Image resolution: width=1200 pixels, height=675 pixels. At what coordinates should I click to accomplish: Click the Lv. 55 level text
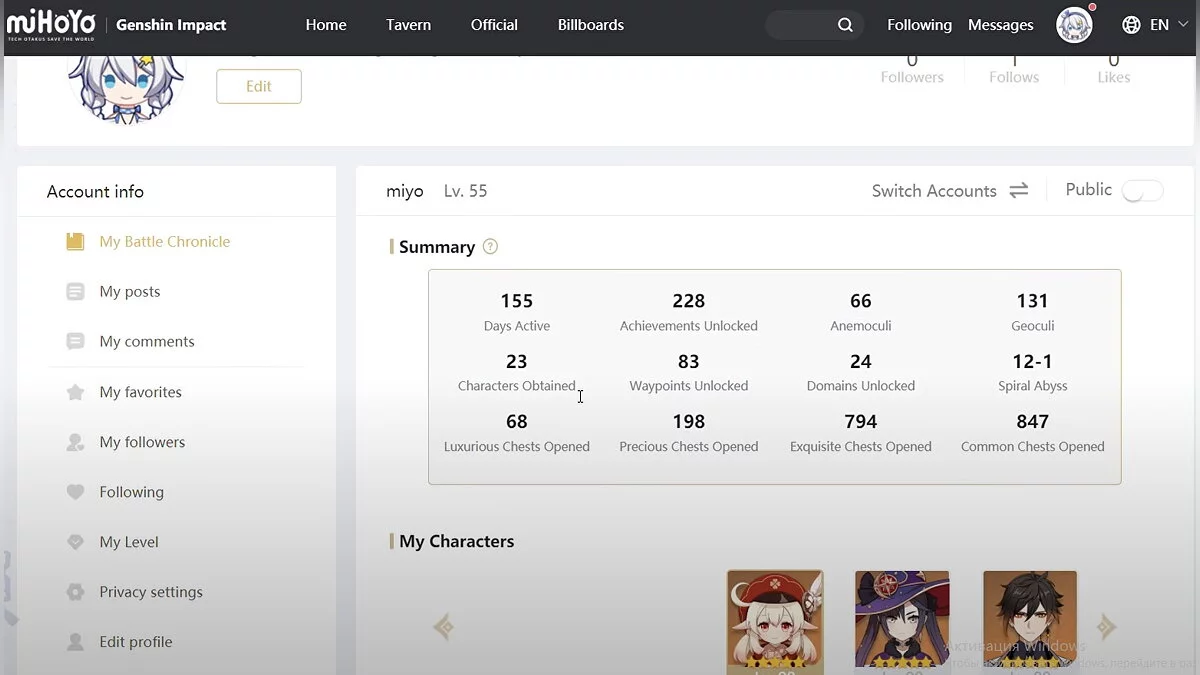click(466, 191)
